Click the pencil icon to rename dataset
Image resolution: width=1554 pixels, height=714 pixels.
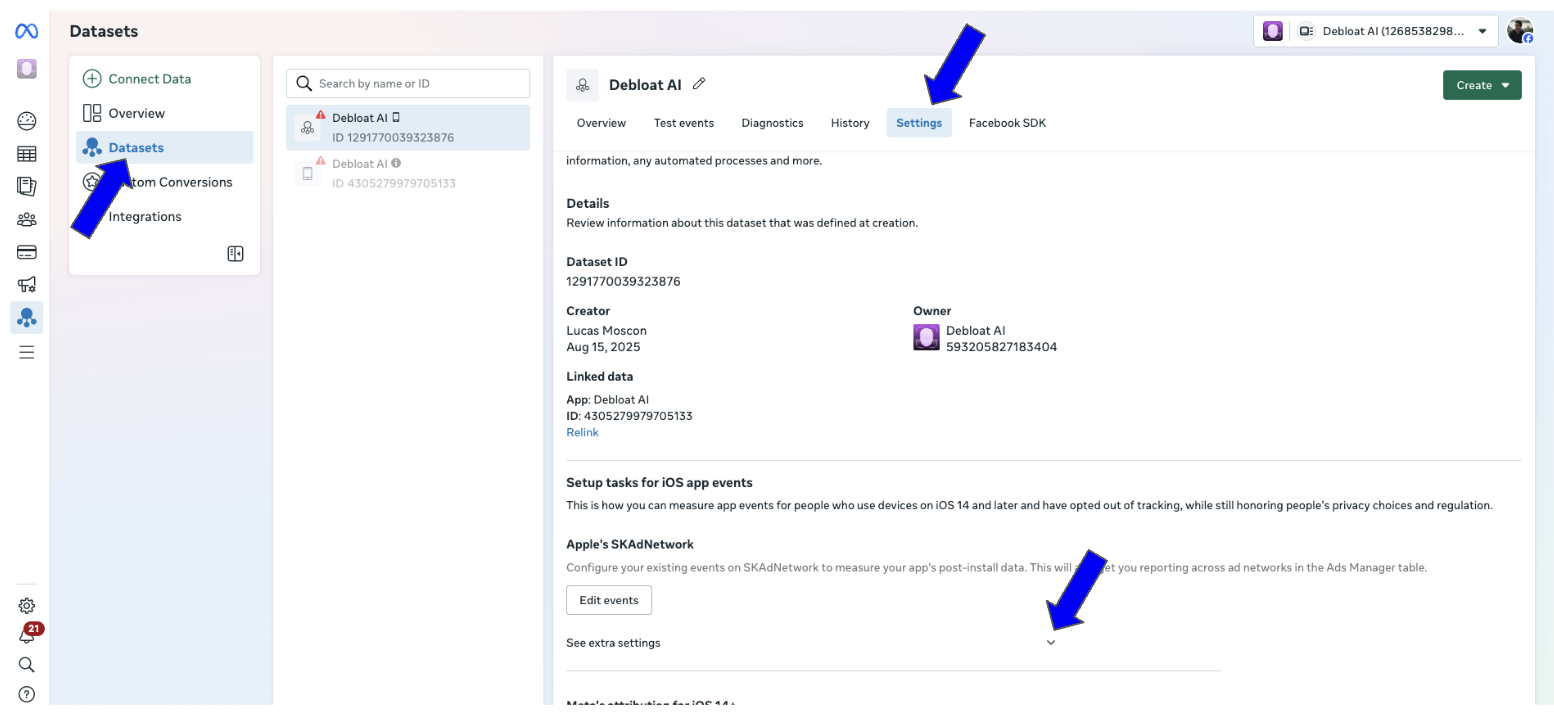699,84
